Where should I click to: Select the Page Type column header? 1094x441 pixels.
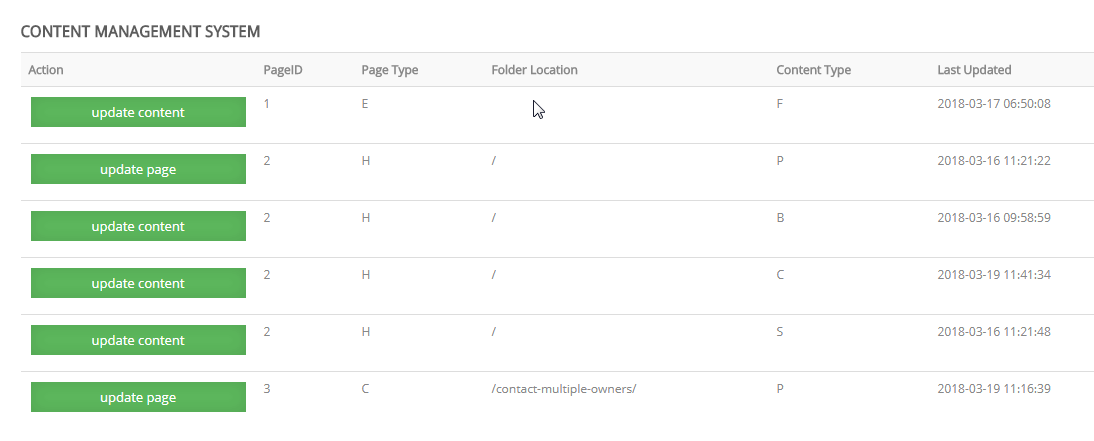tap(390, 70)
